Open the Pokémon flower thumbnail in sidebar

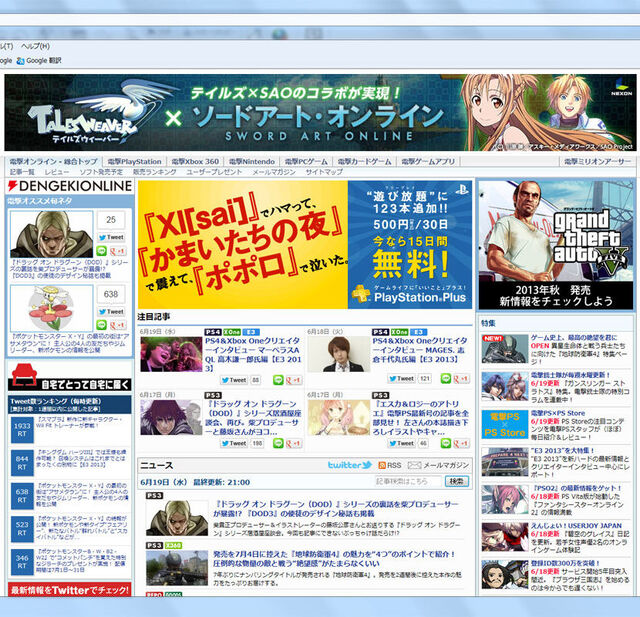(x=51, y=308)
